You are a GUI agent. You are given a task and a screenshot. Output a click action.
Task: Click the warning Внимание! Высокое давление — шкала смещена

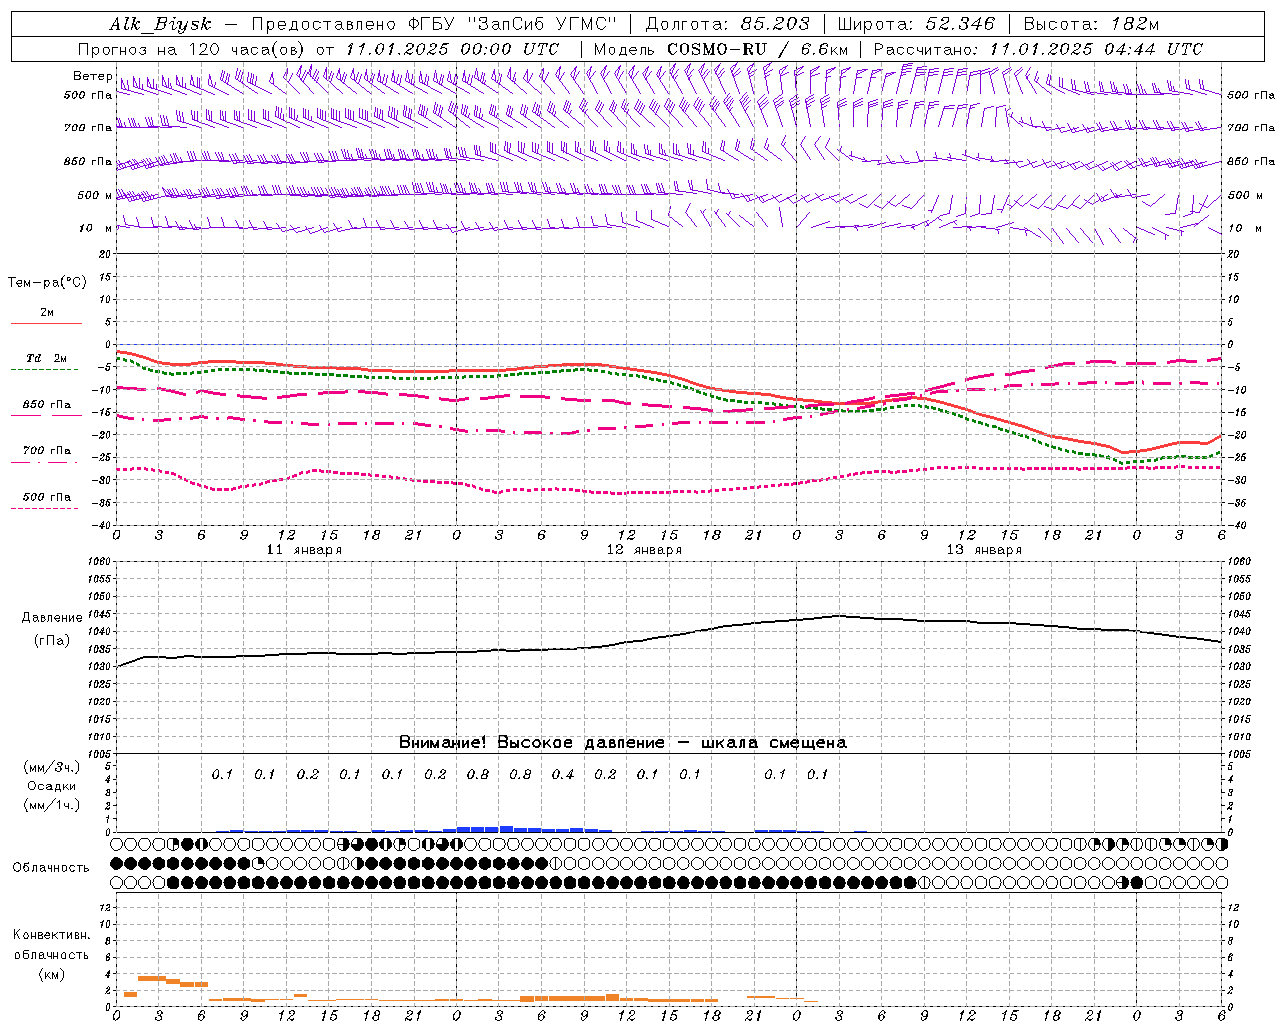[x=622, y=742]
